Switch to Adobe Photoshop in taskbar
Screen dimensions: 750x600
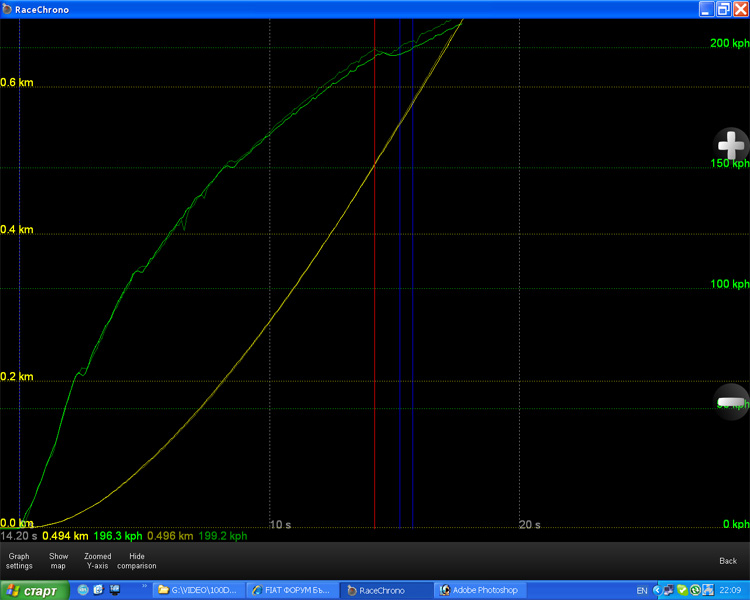[x=477, y=590]
